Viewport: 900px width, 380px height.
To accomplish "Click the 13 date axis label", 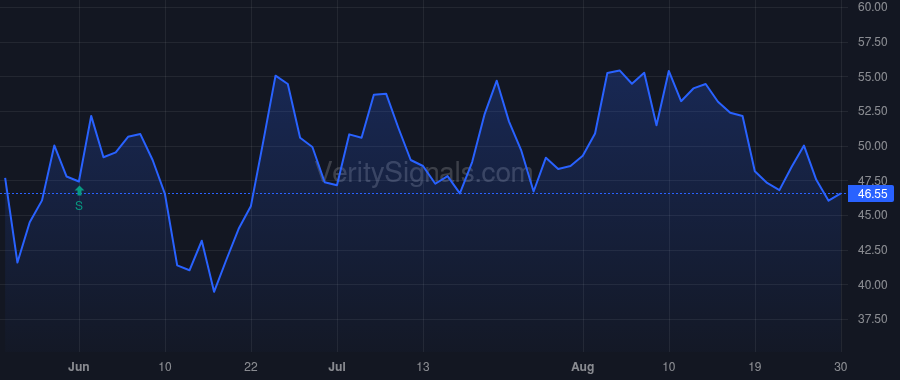I will point(423,367).
